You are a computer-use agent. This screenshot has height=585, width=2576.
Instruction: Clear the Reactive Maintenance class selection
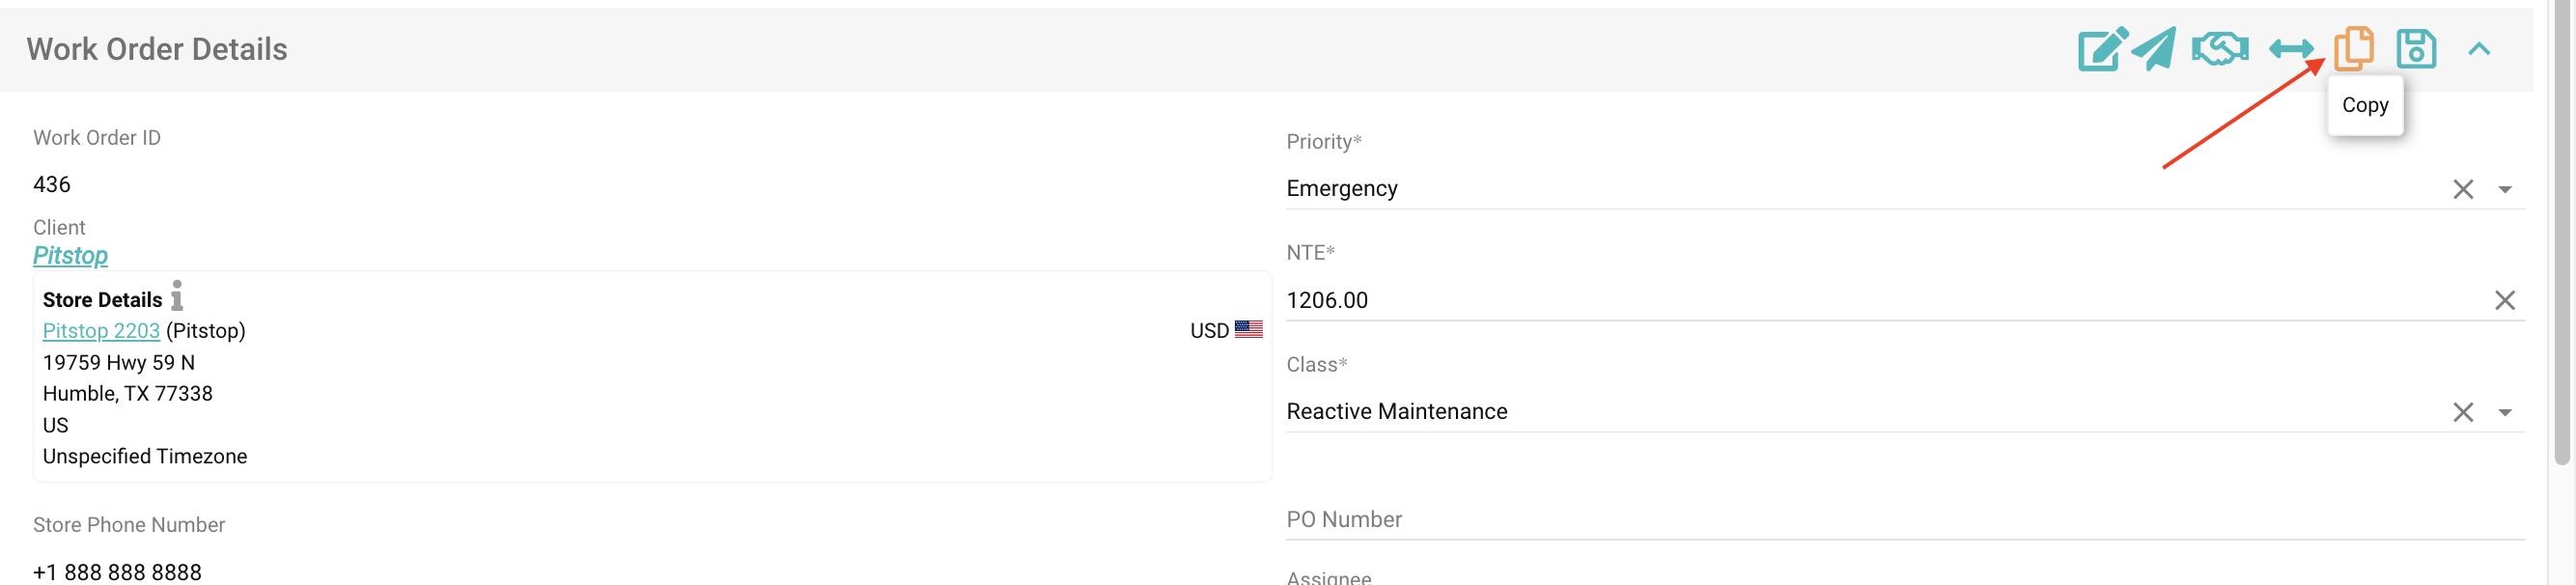(x=2462, y=412)
